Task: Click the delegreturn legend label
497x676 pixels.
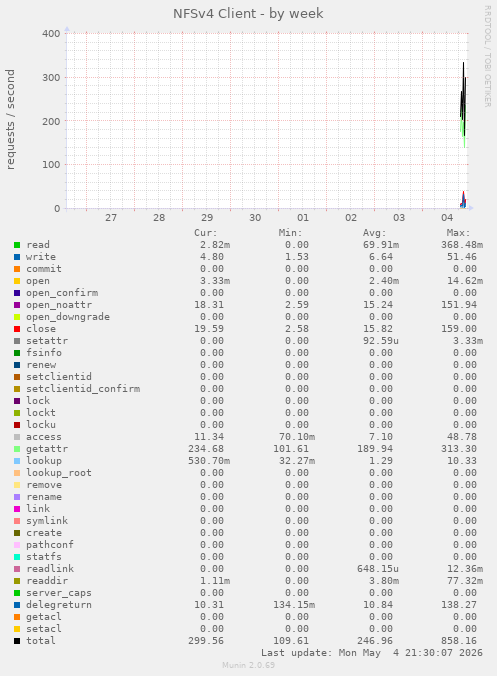Action: point(59,604)
